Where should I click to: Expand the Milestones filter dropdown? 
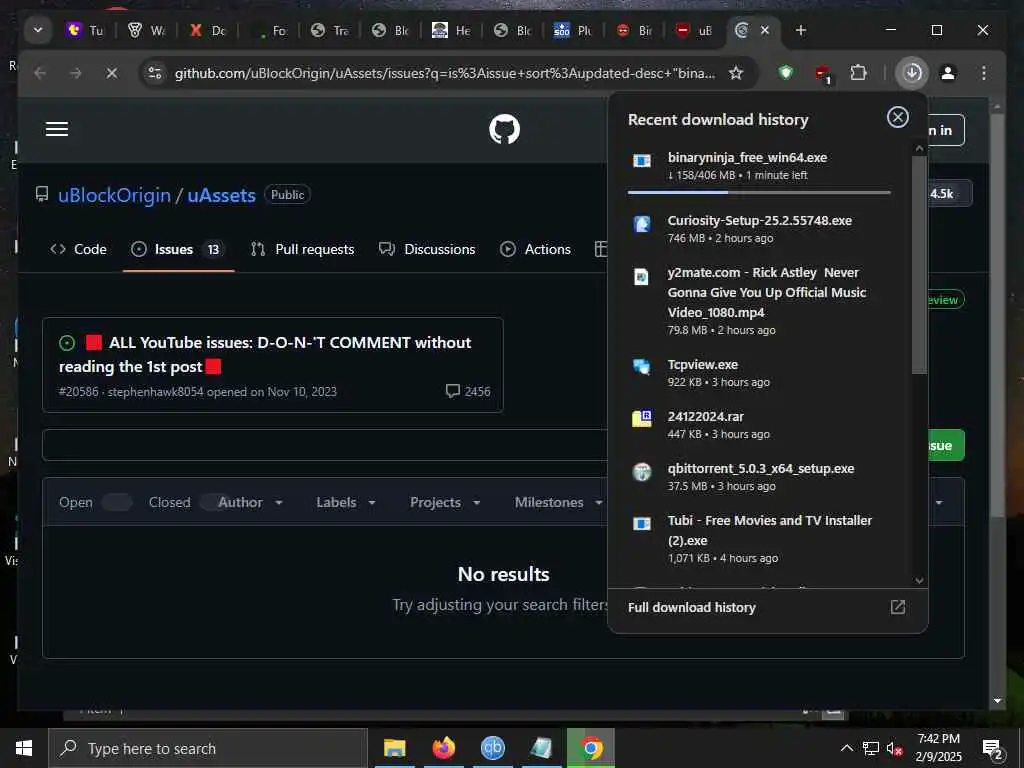click(558, 502)
